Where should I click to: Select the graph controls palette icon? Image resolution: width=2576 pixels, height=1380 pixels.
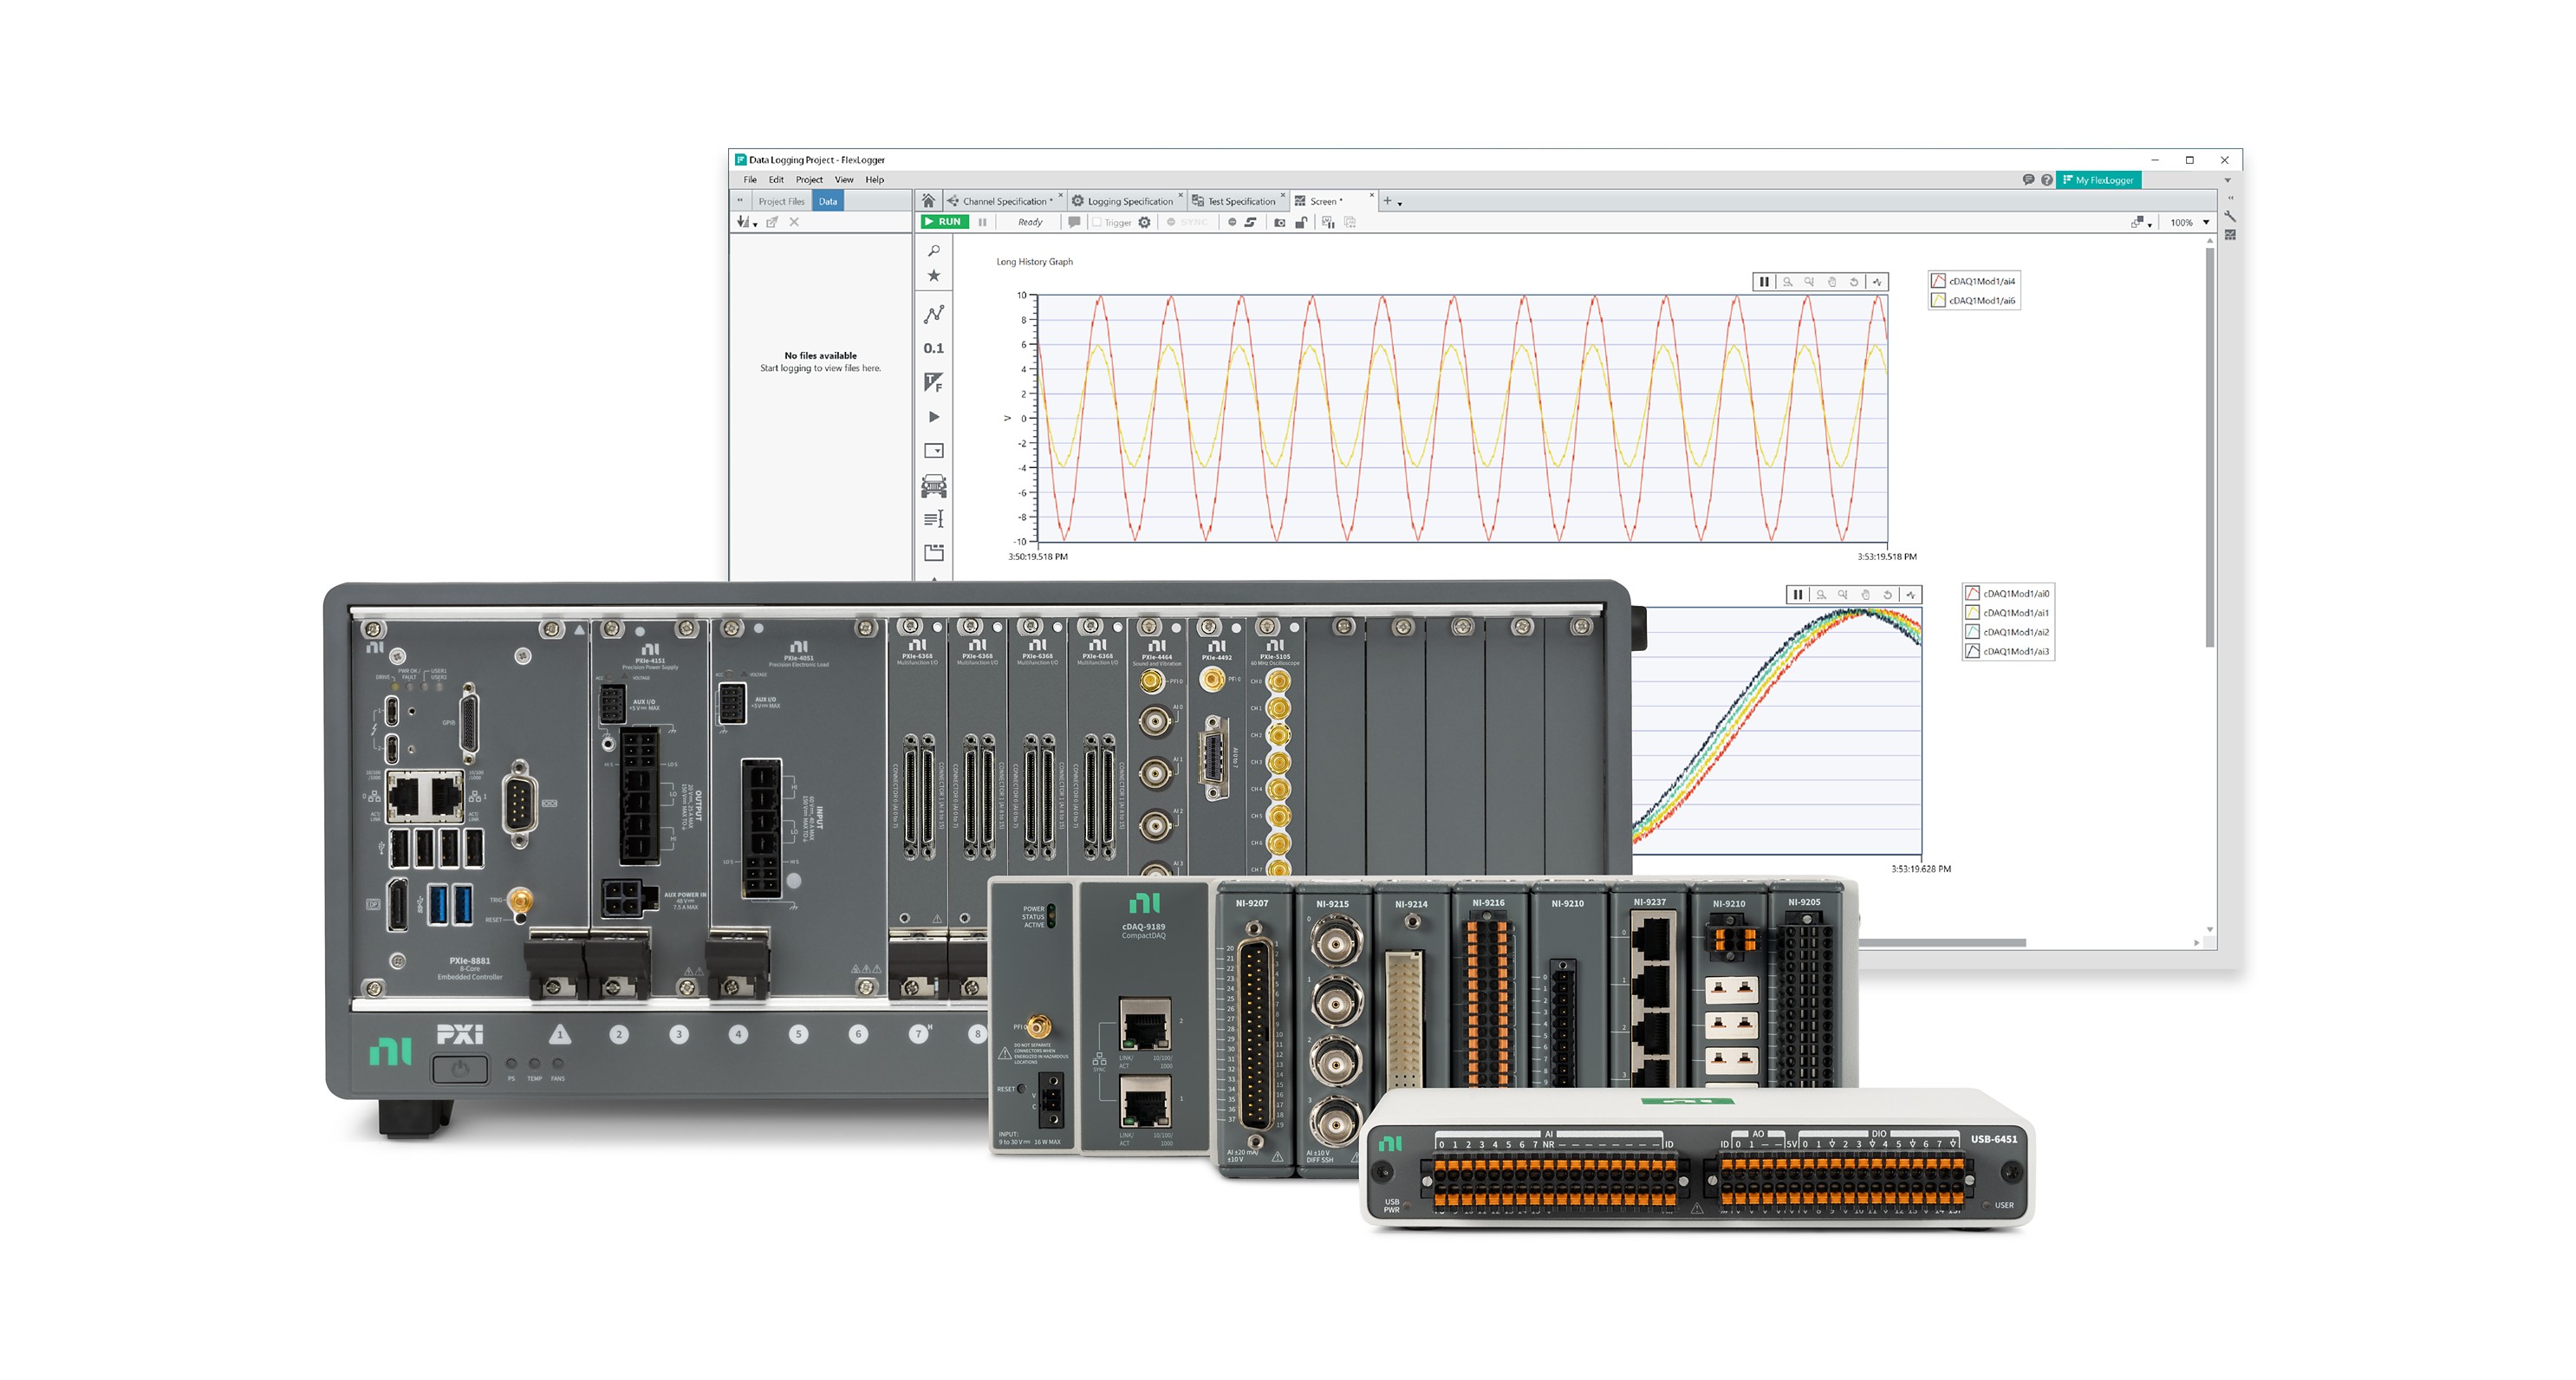tap(934, 314)
